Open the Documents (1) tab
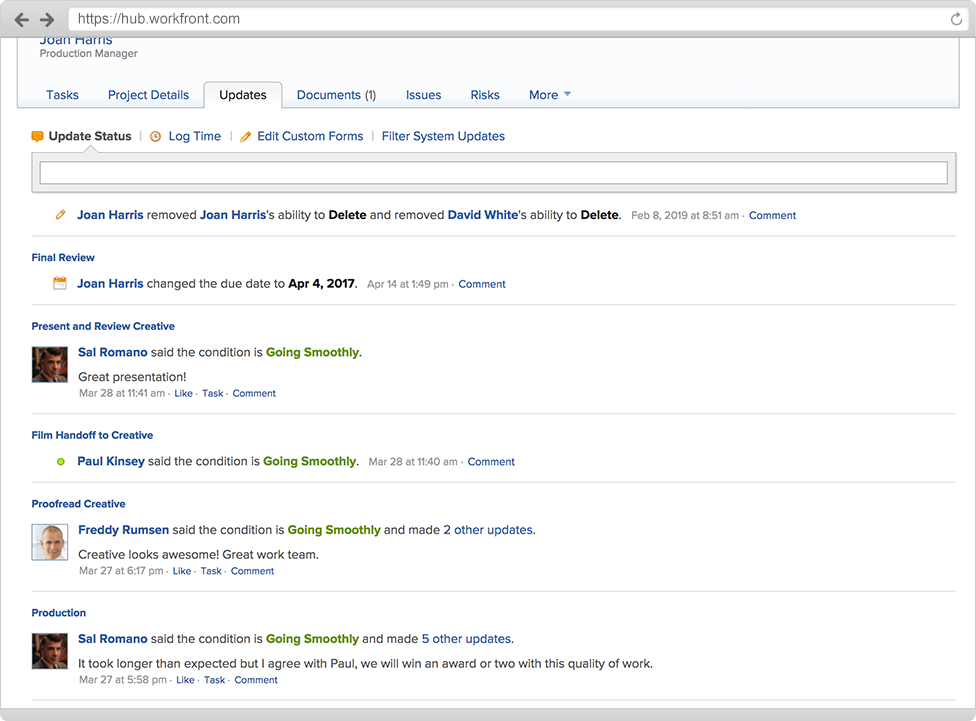Image resolution: width=976 pixels, height=721 pixels. tap(336, 95)
